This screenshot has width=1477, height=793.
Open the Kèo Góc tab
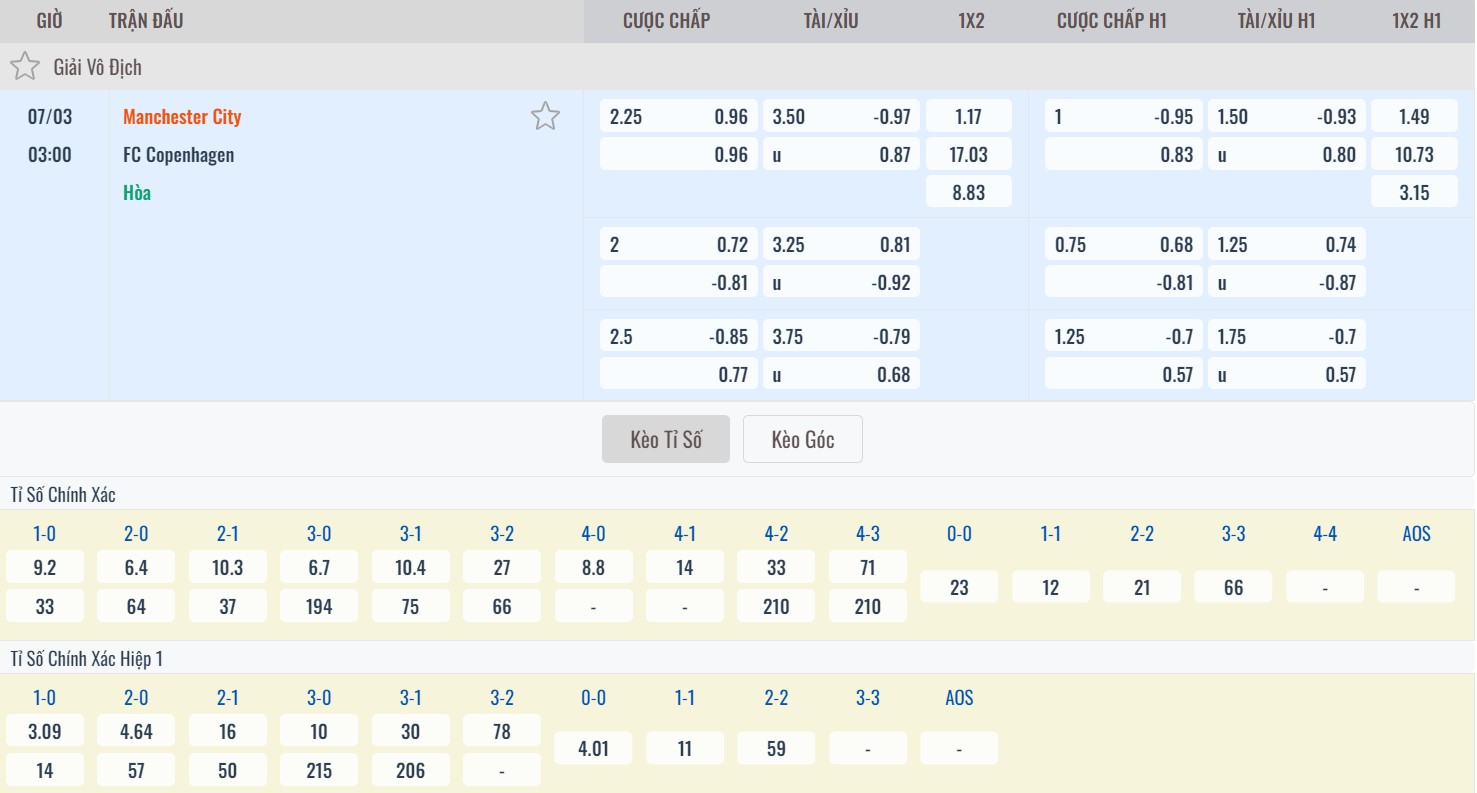(x=802, y=439)
